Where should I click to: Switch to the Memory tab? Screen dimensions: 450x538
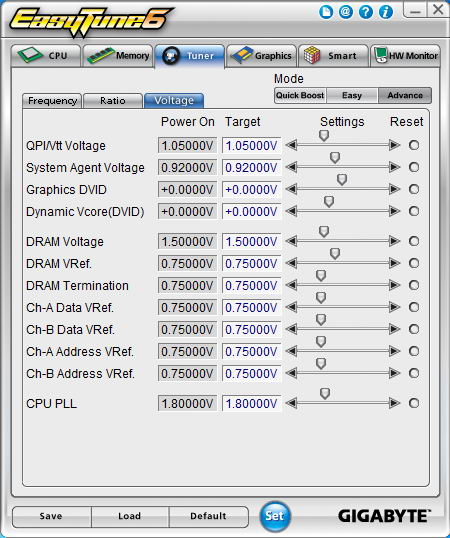click(x=118, y=56)
